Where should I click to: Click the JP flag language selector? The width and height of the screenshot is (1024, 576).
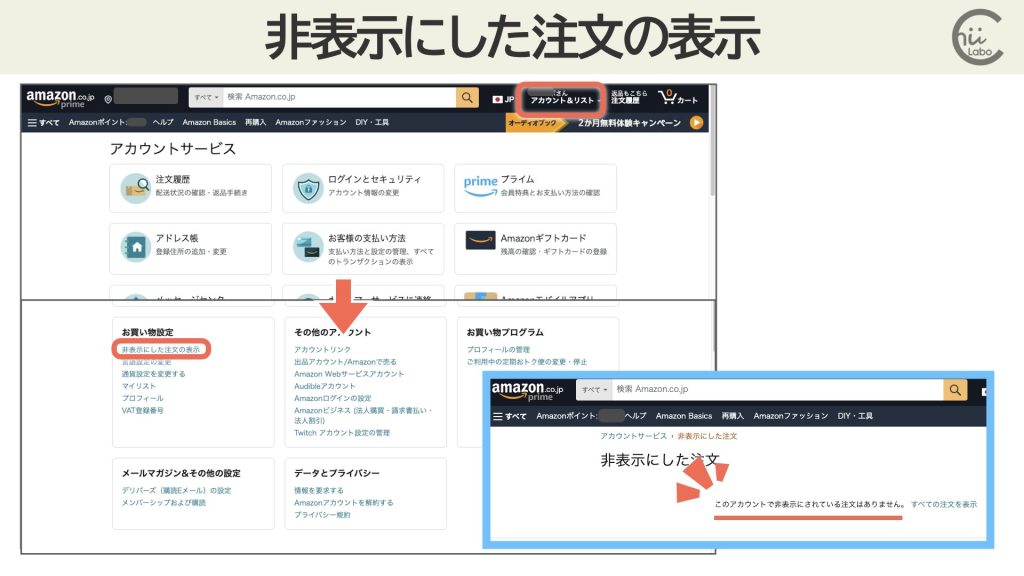(503, 99)
